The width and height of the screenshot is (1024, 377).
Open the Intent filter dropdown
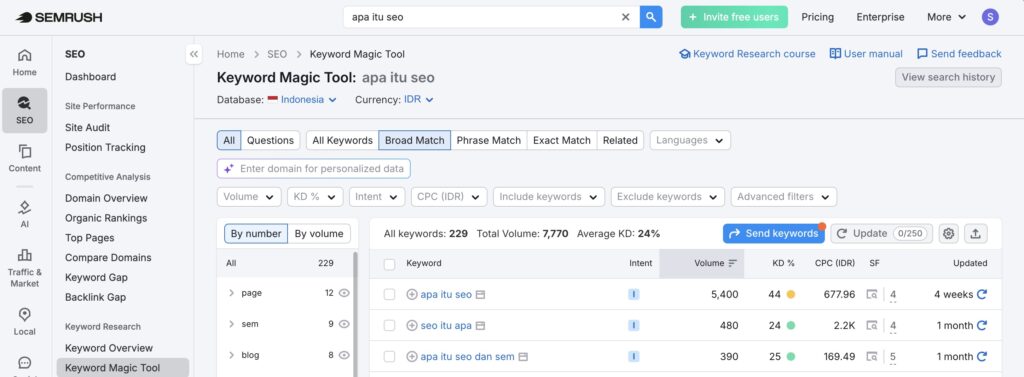click(377, 197)
